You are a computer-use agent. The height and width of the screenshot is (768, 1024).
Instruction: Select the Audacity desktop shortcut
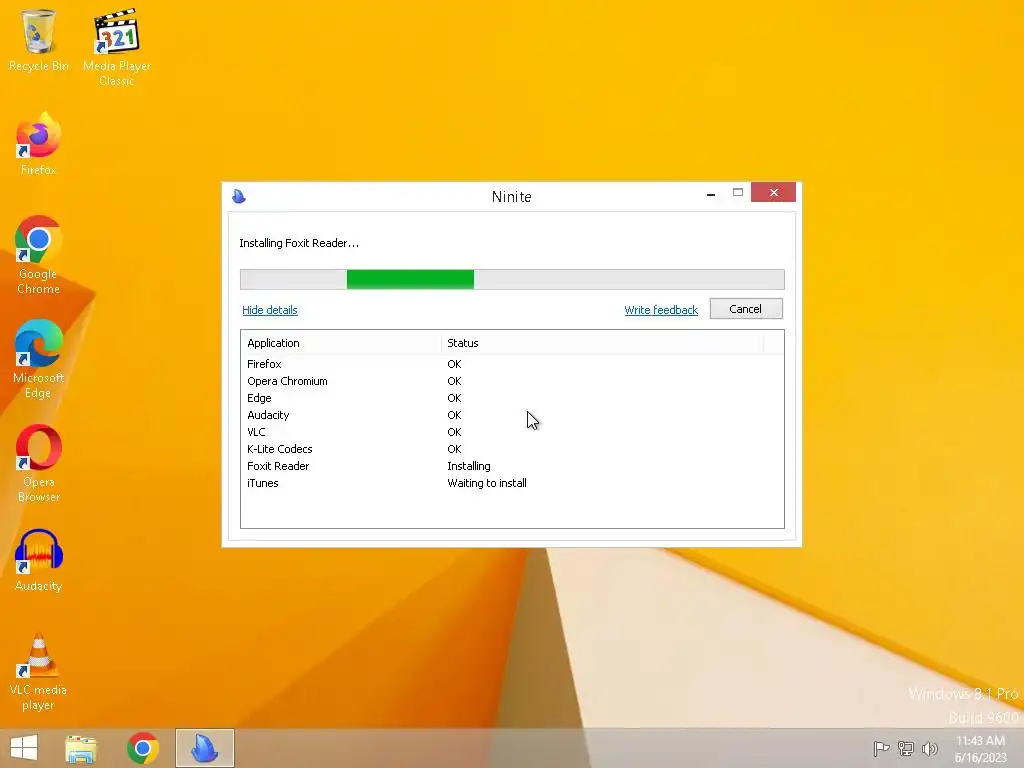(x=39, y=561)
